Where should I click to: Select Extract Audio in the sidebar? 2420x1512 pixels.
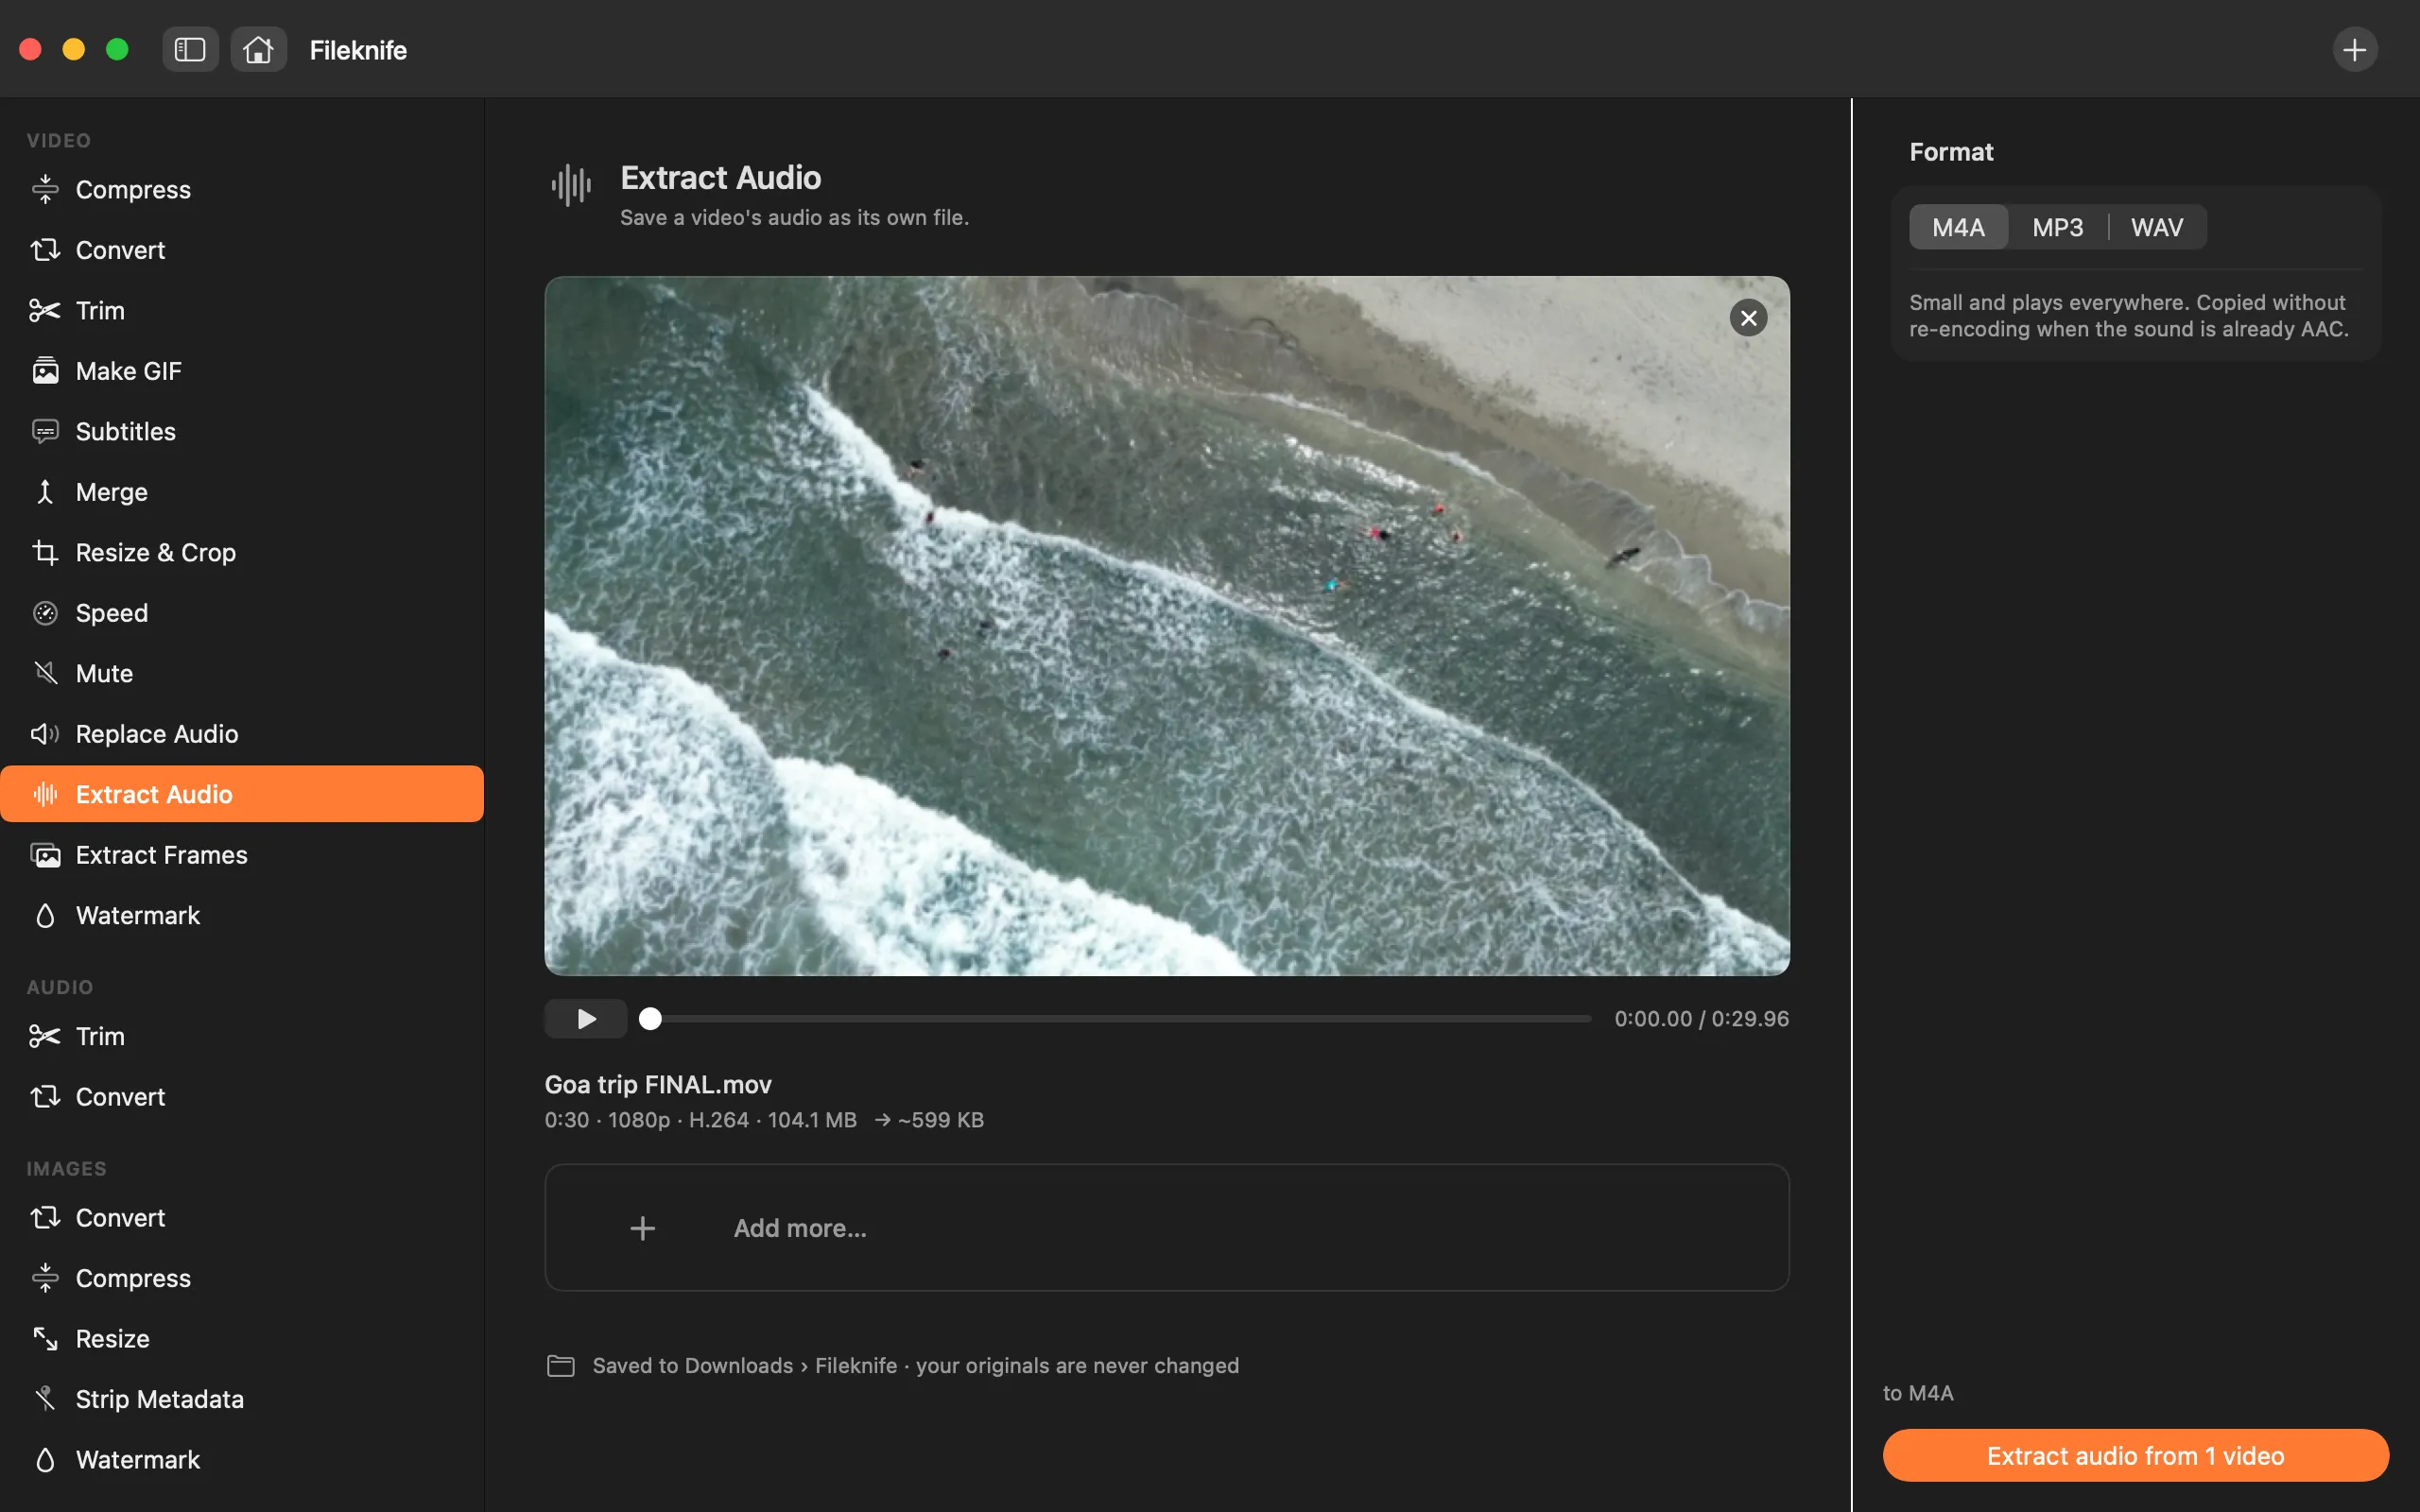[x=242, y=794]
